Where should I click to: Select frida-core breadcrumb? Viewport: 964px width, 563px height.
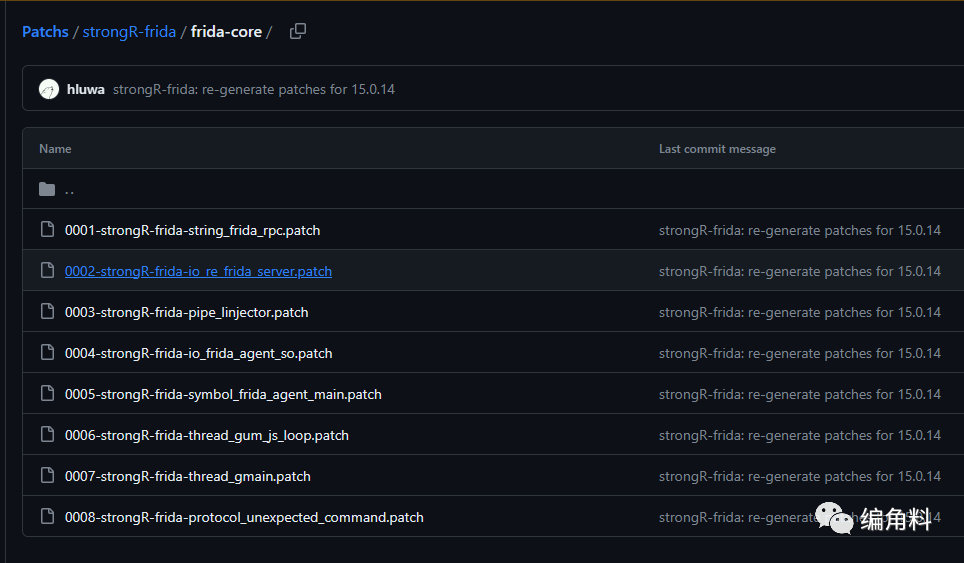(226, 31)
